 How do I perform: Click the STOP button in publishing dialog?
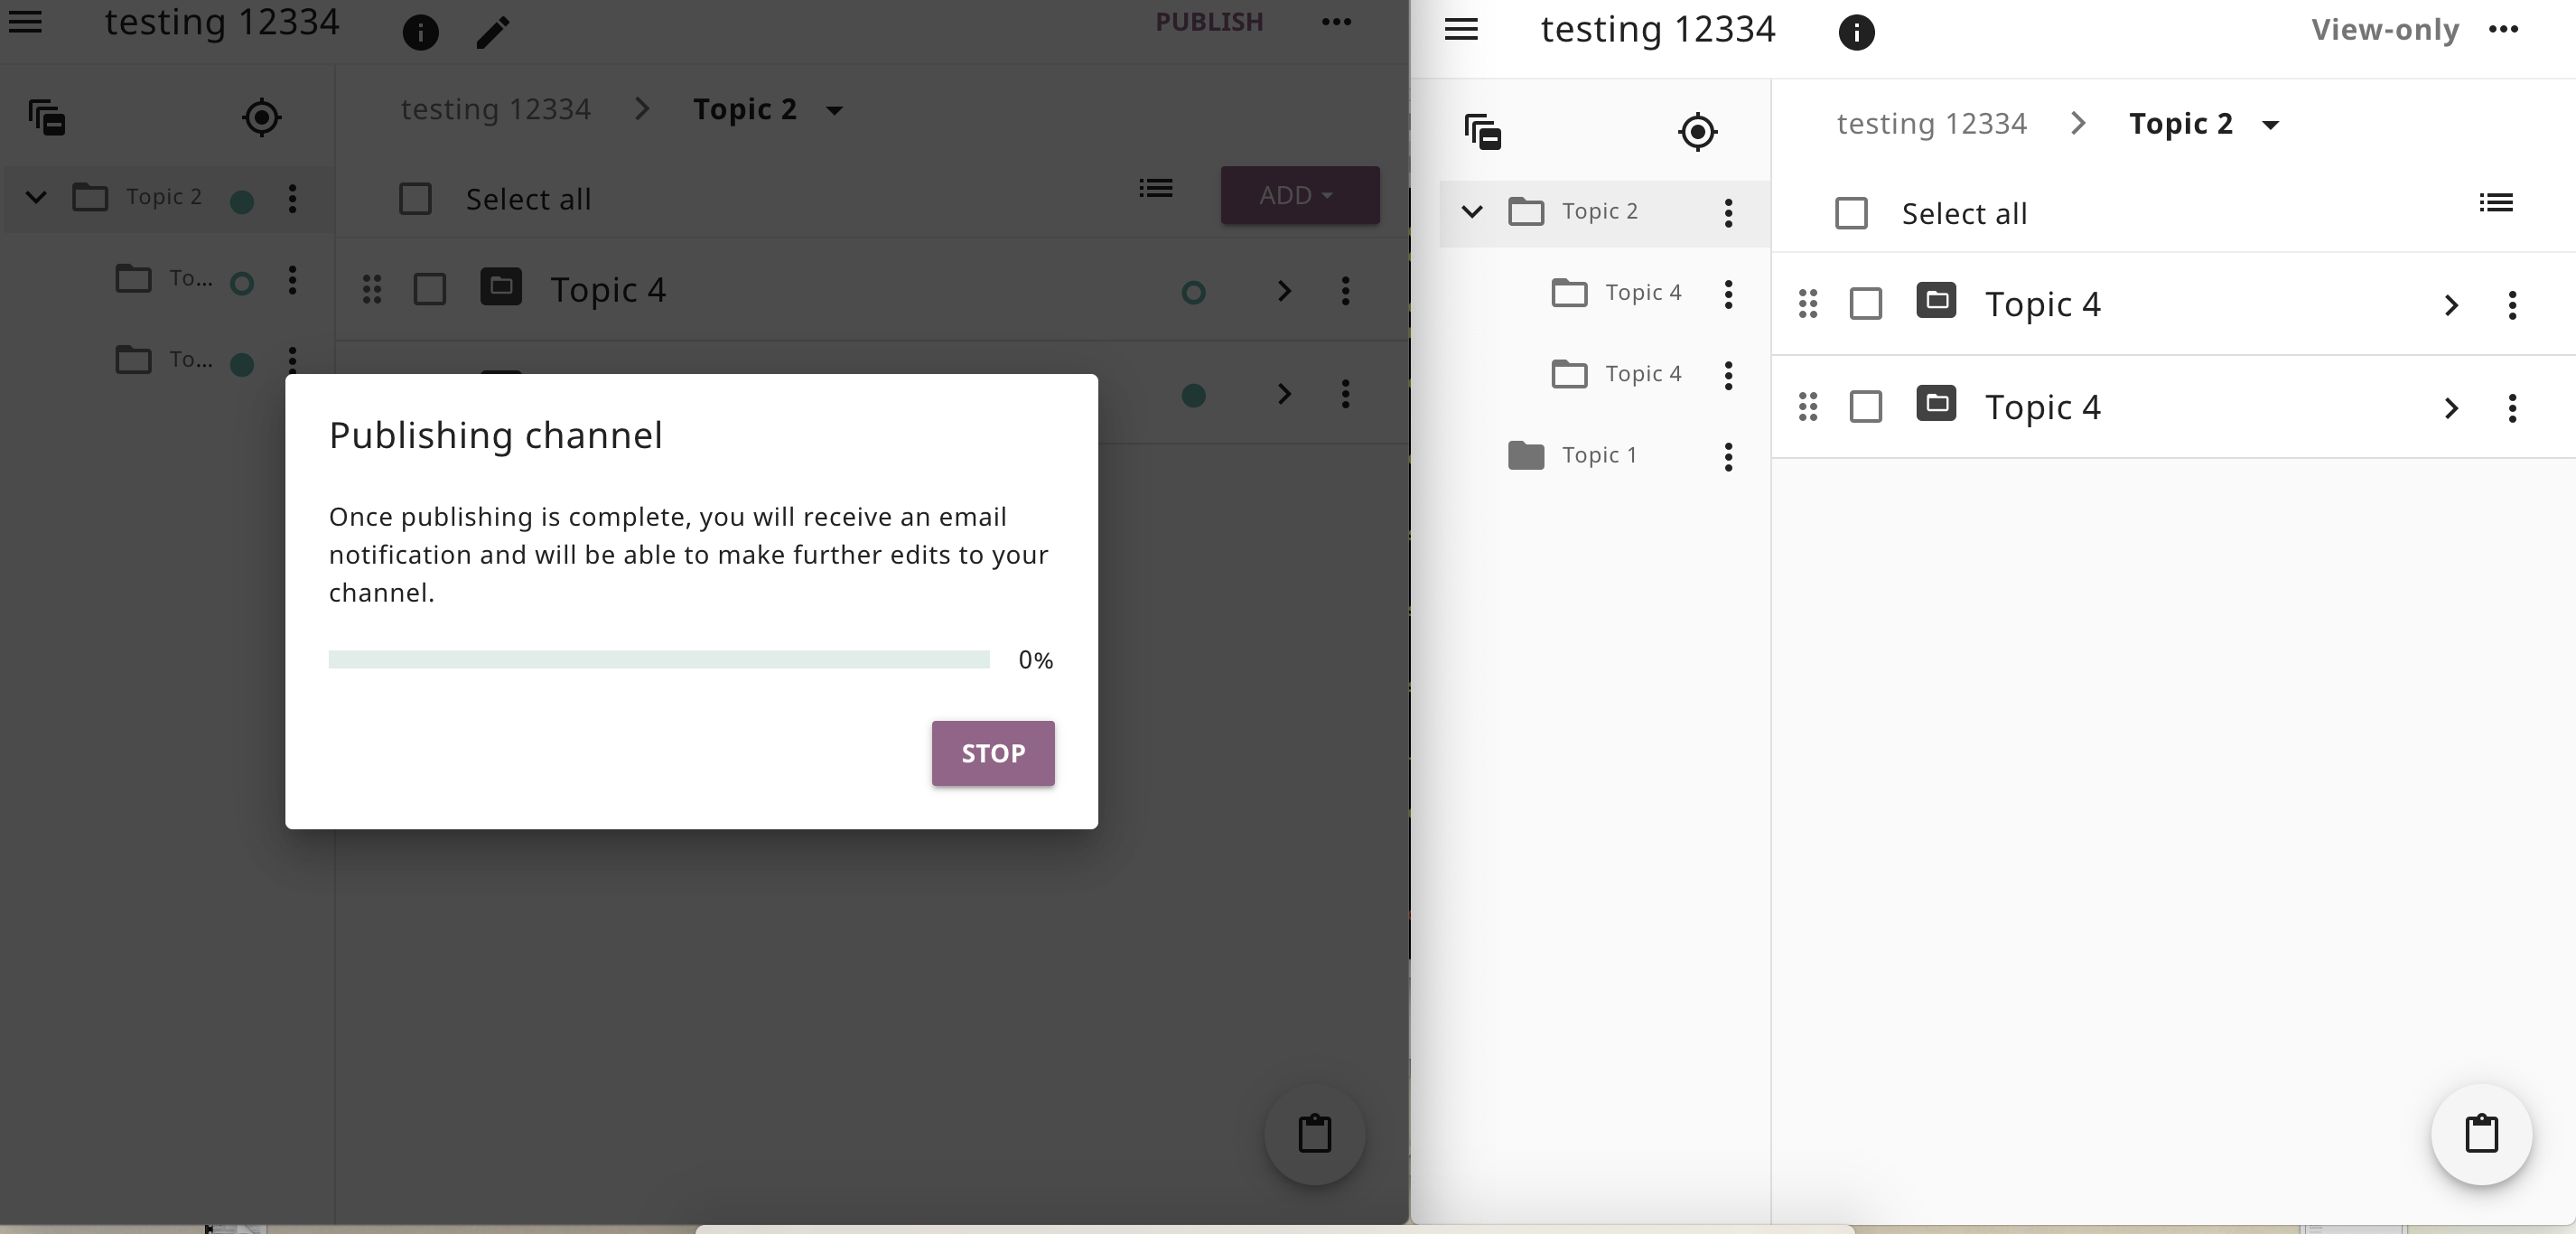992,753
